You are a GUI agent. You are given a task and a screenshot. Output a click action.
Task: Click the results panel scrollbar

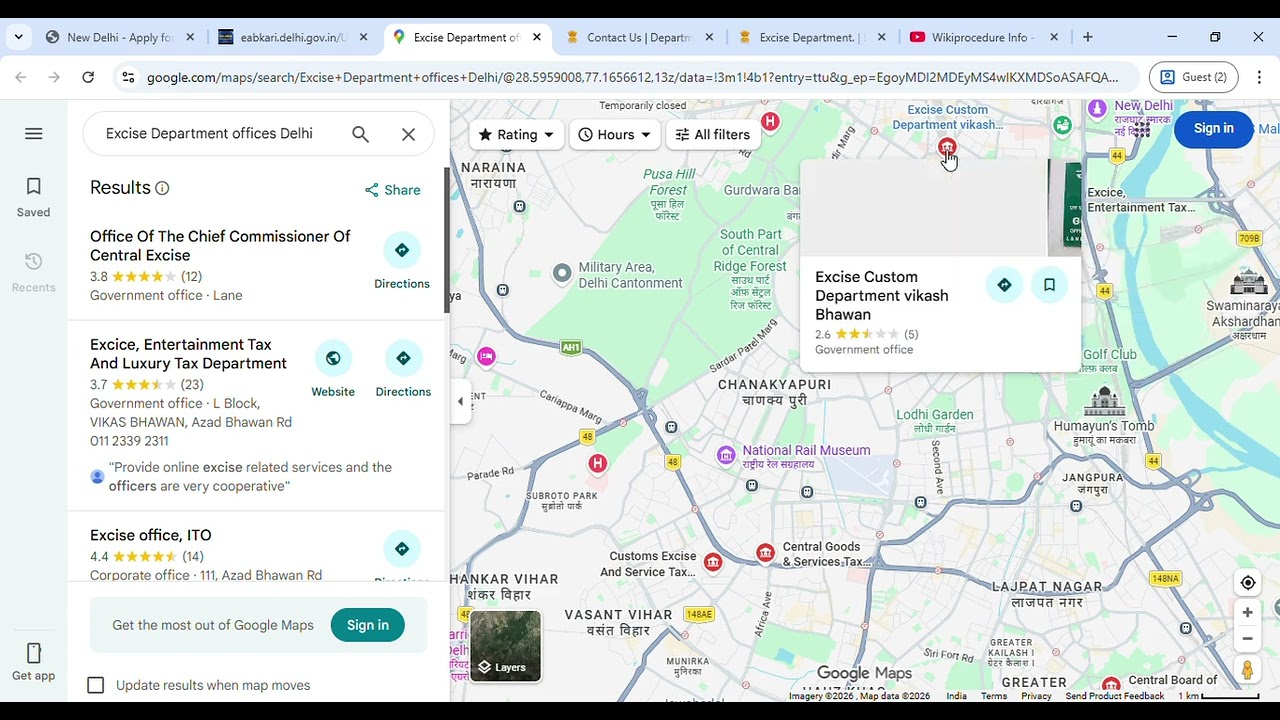coord(446,241)
